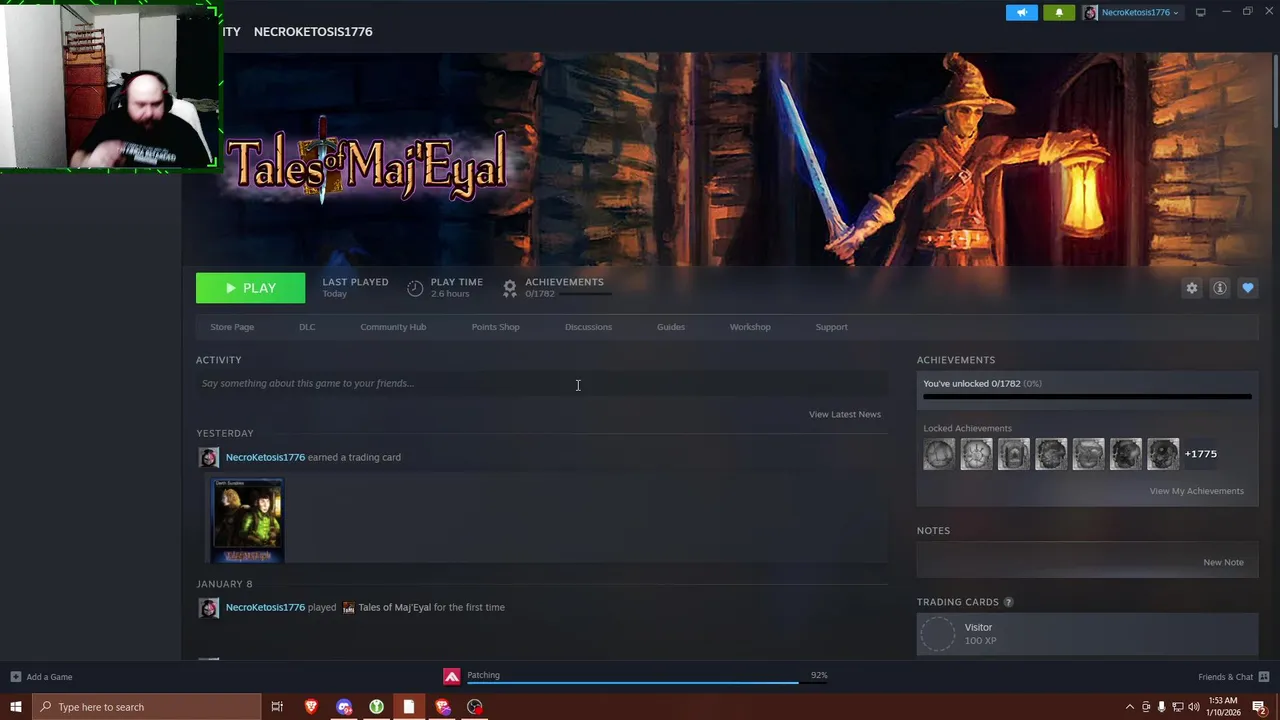Expand the NecroKetosis1776 account dropdown
Screen dimensions: 1280x720
pyautogui.click(x=1132, y=12)
